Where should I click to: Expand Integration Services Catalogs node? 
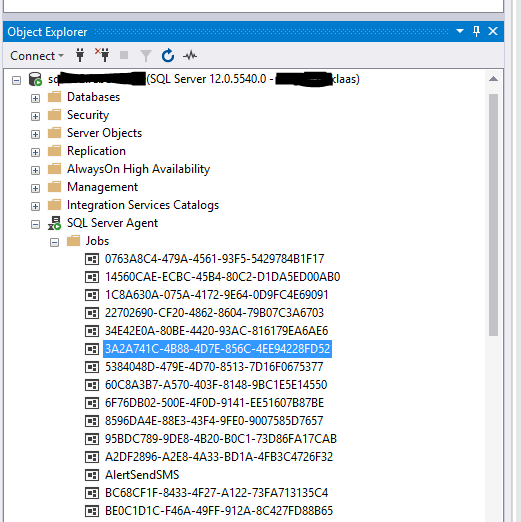(x=35, y=206)
